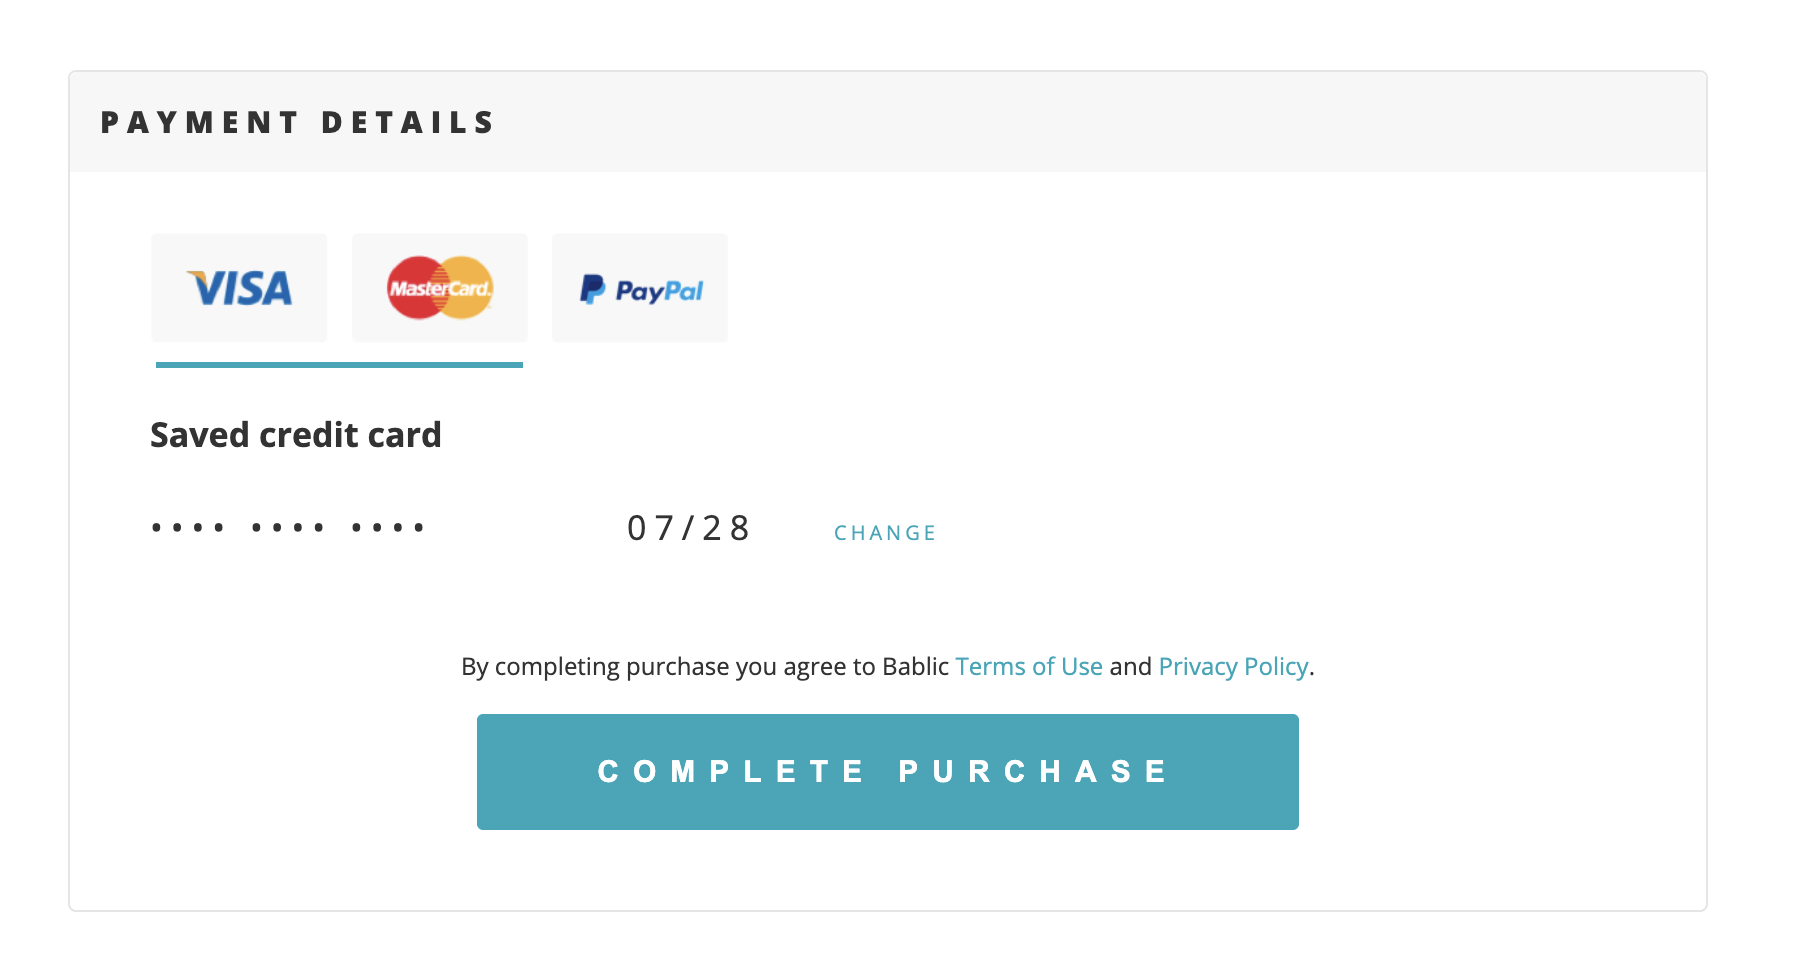This screenshot has width=1801, height=970.
Task: Choose the MasterCard payment method
Action: coord(440,288)
